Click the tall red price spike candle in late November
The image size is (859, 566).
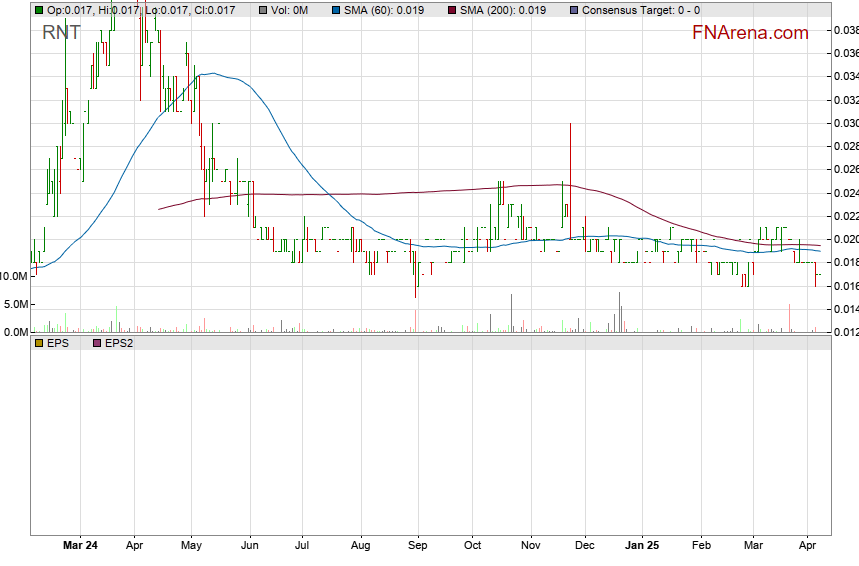570,160
